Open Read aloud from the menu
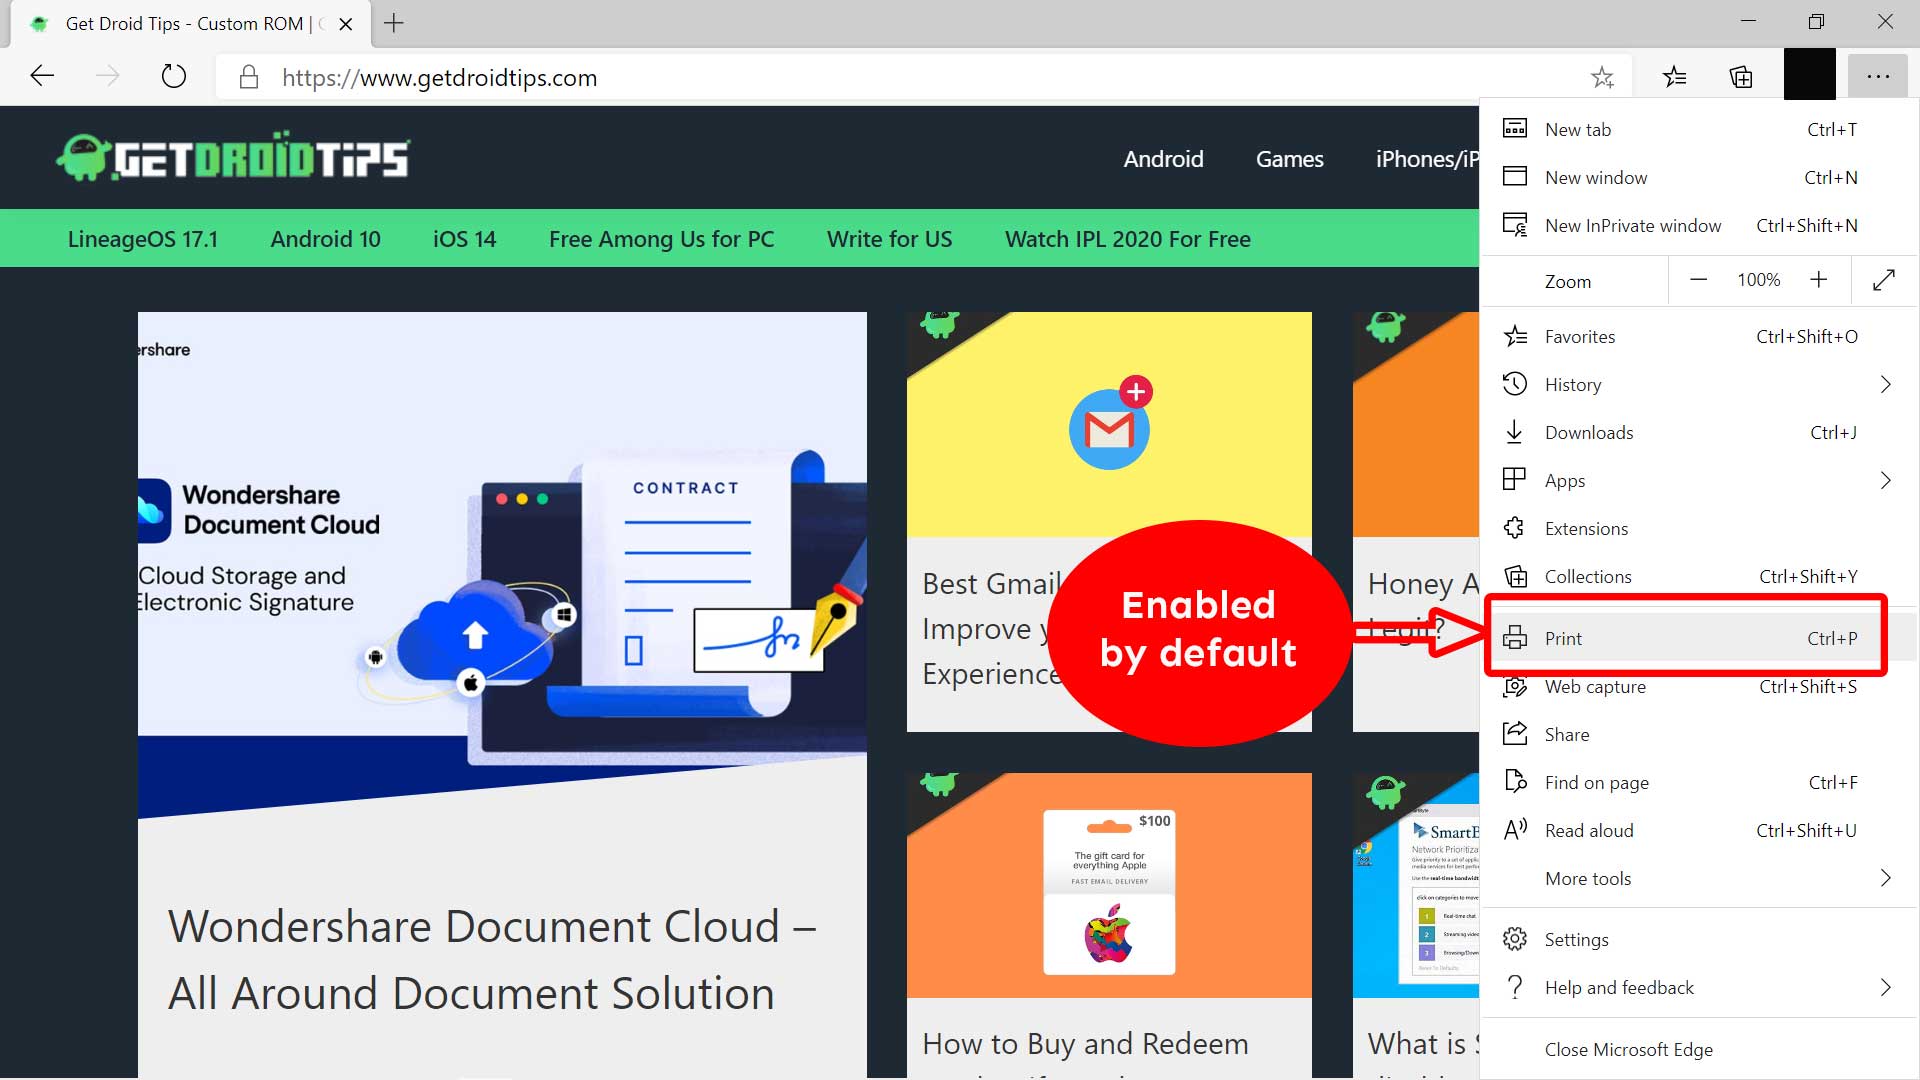Image resolution: width=1920 pixels, height=1080 pixels. click(x=1515, y=830)
